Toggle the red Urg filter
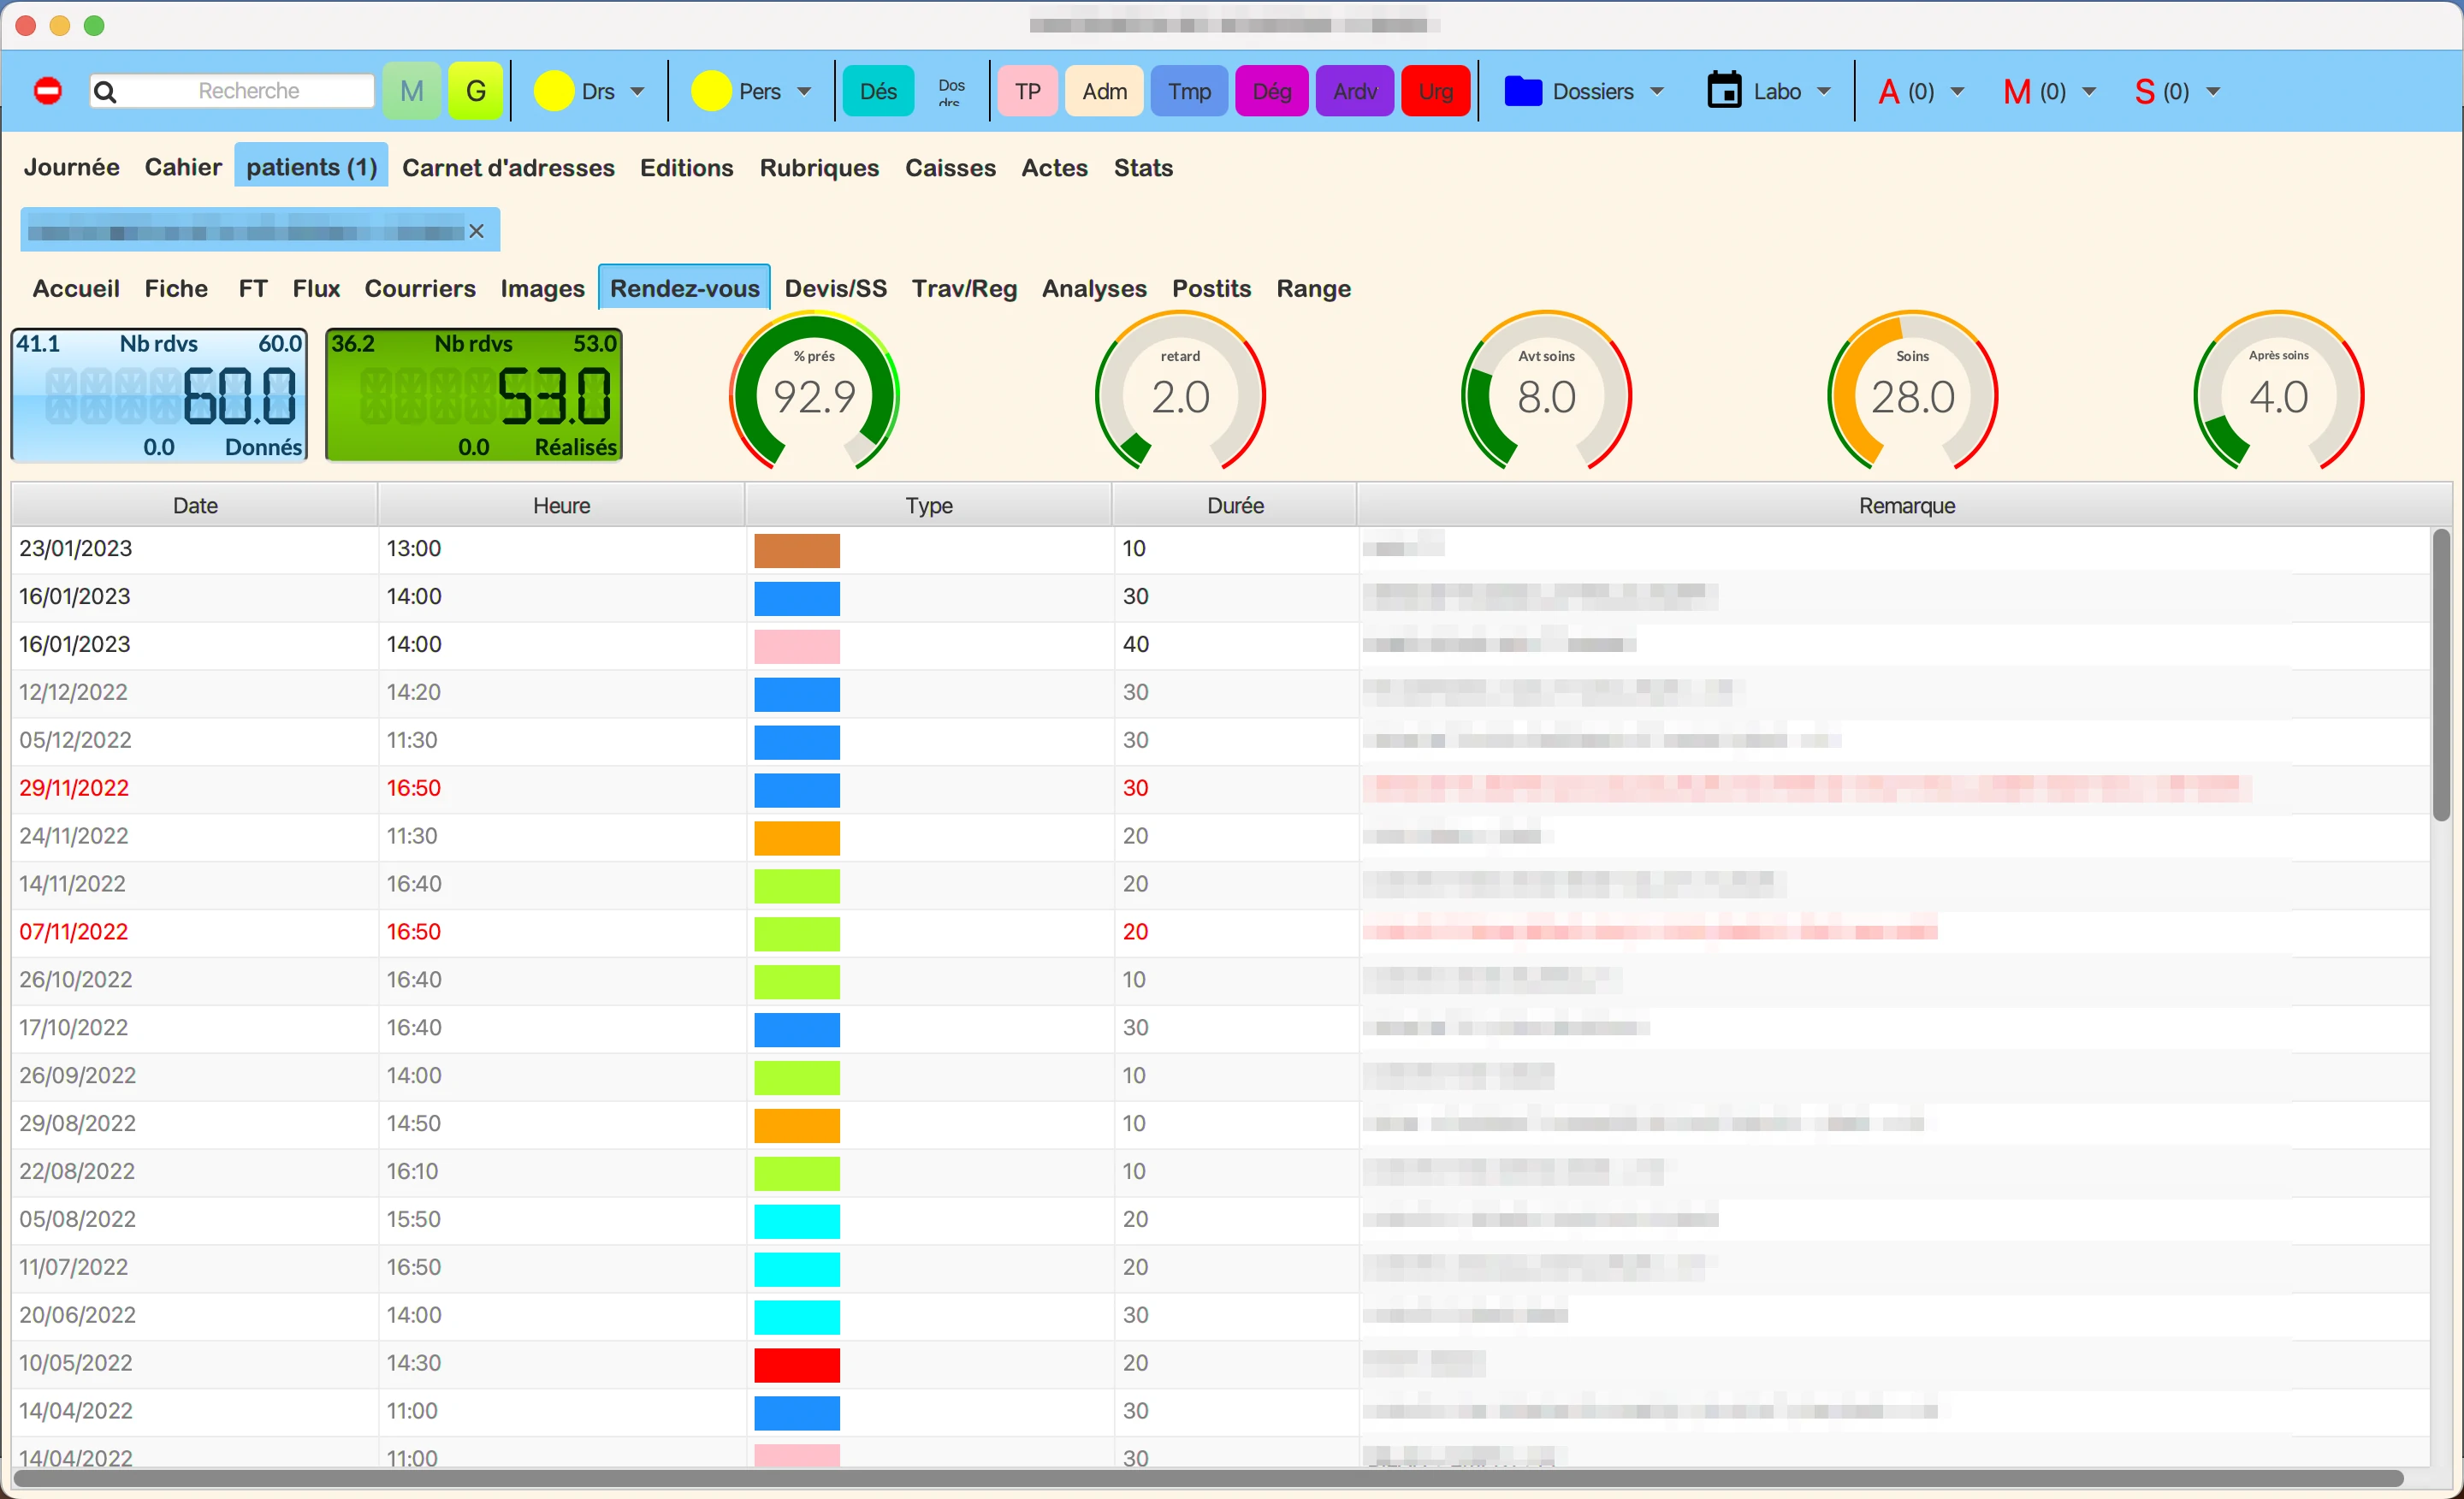This screenshot has width=2464, height=1499. (x=1435, y=91)
